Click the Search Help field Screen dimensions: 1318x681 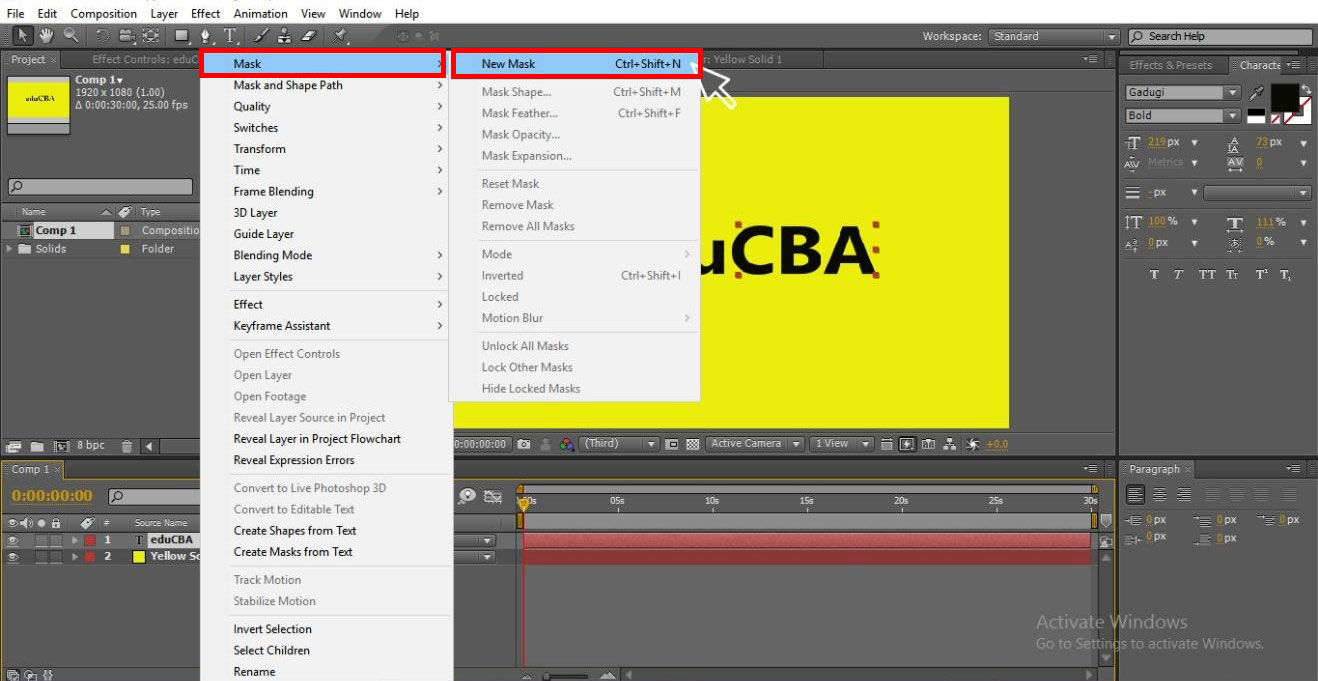1219,36
